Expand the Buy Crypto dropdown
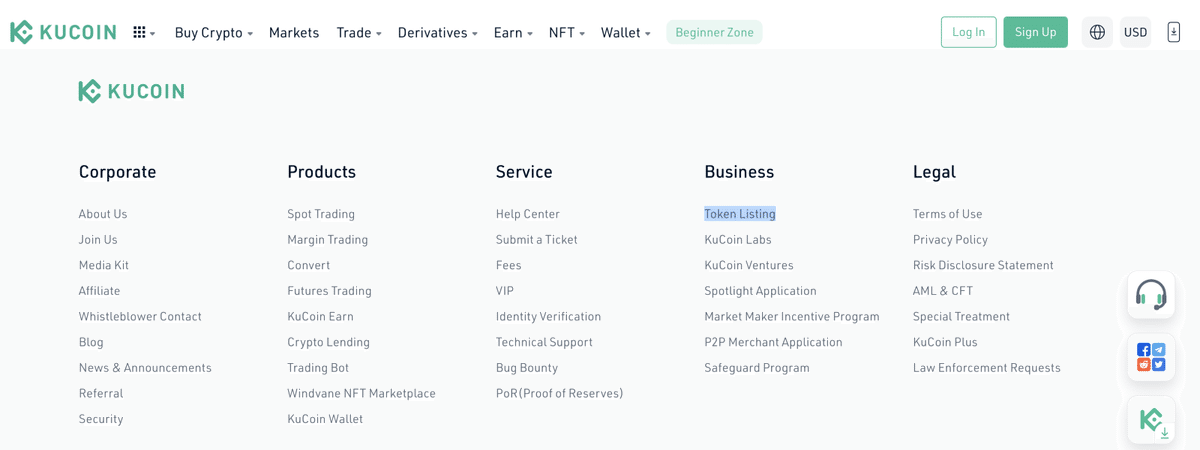 tap(213, 33)
